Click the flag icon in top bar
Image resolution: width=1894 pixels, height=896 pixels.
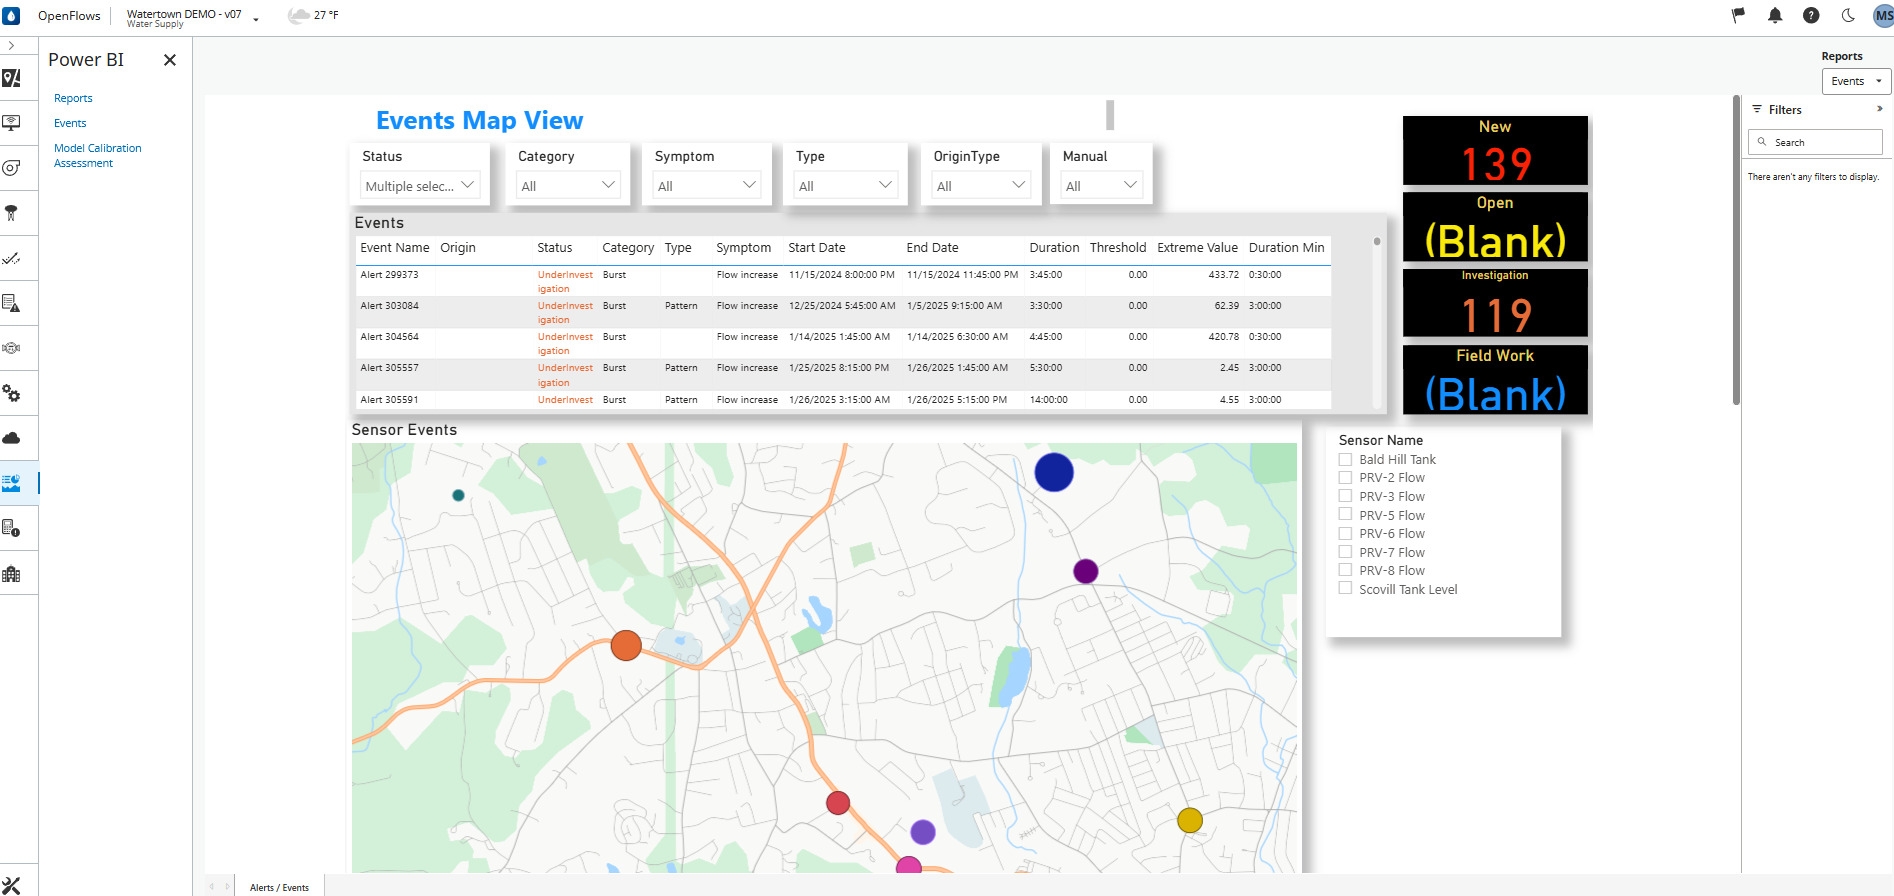[x=1739, y=15]
